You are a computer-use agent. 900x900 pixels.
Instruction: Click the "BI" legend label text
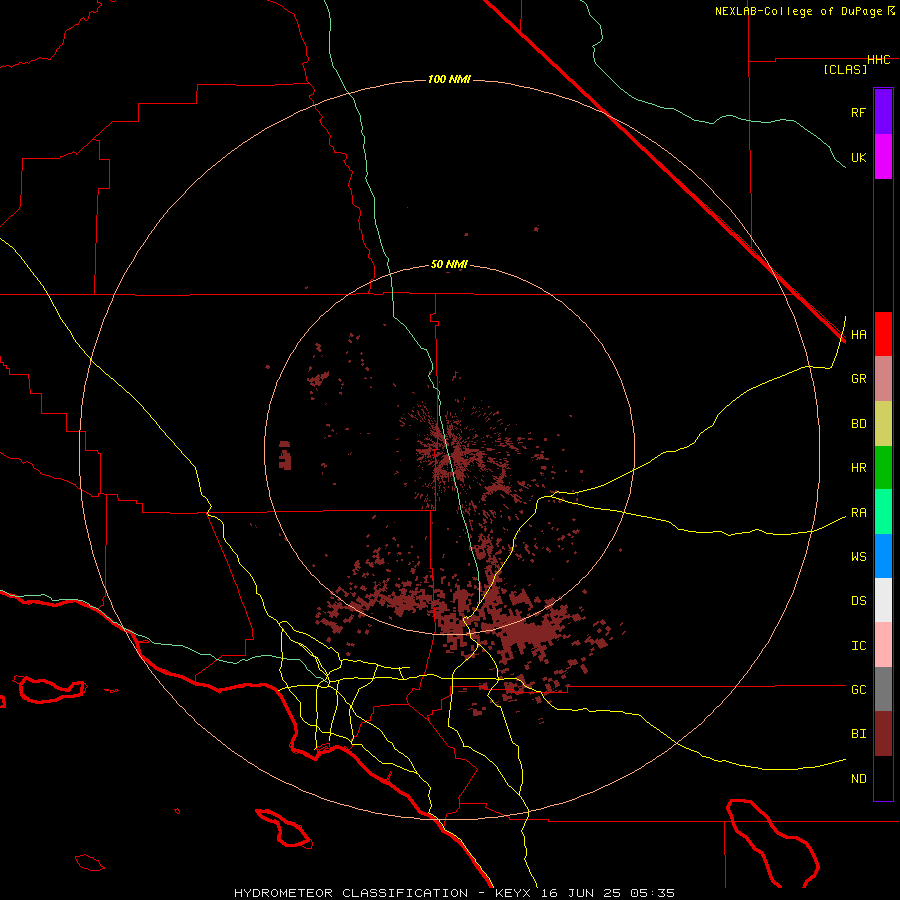tap(858, 734)
